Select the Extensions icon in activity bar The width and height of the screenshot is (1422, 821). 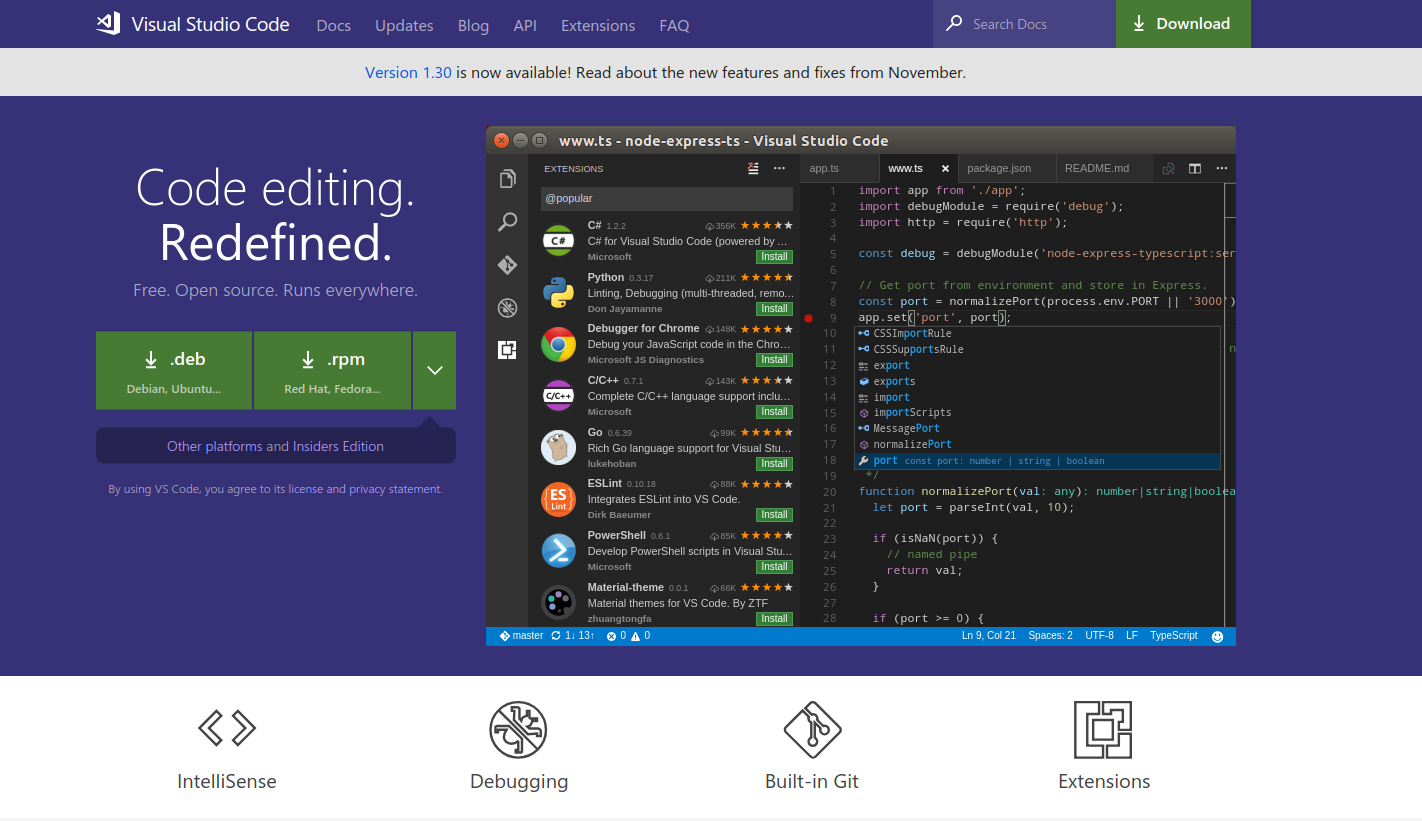click(508, 350)
